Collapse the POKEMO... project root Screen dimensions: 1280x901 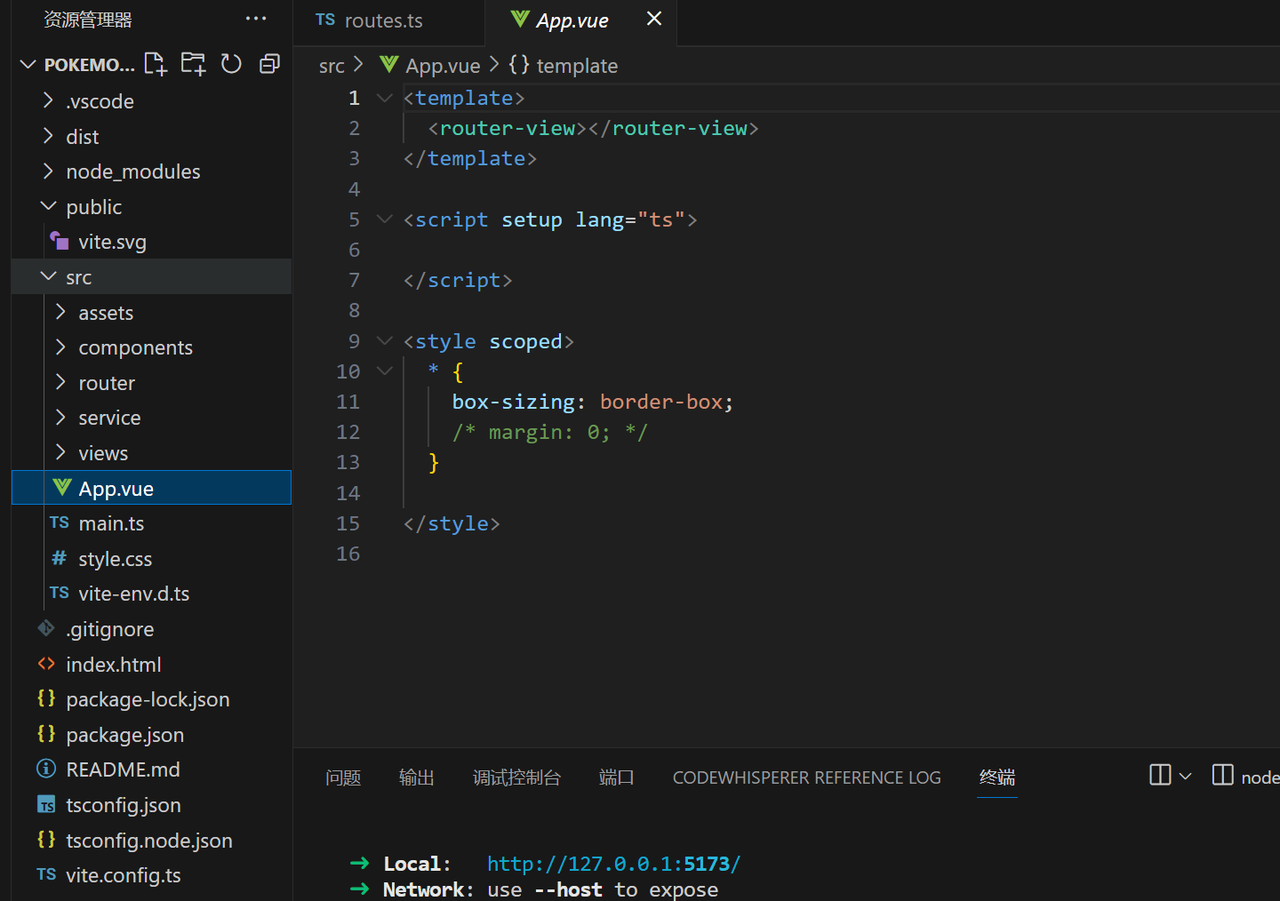pyautogui.click(x=28, y=64)
